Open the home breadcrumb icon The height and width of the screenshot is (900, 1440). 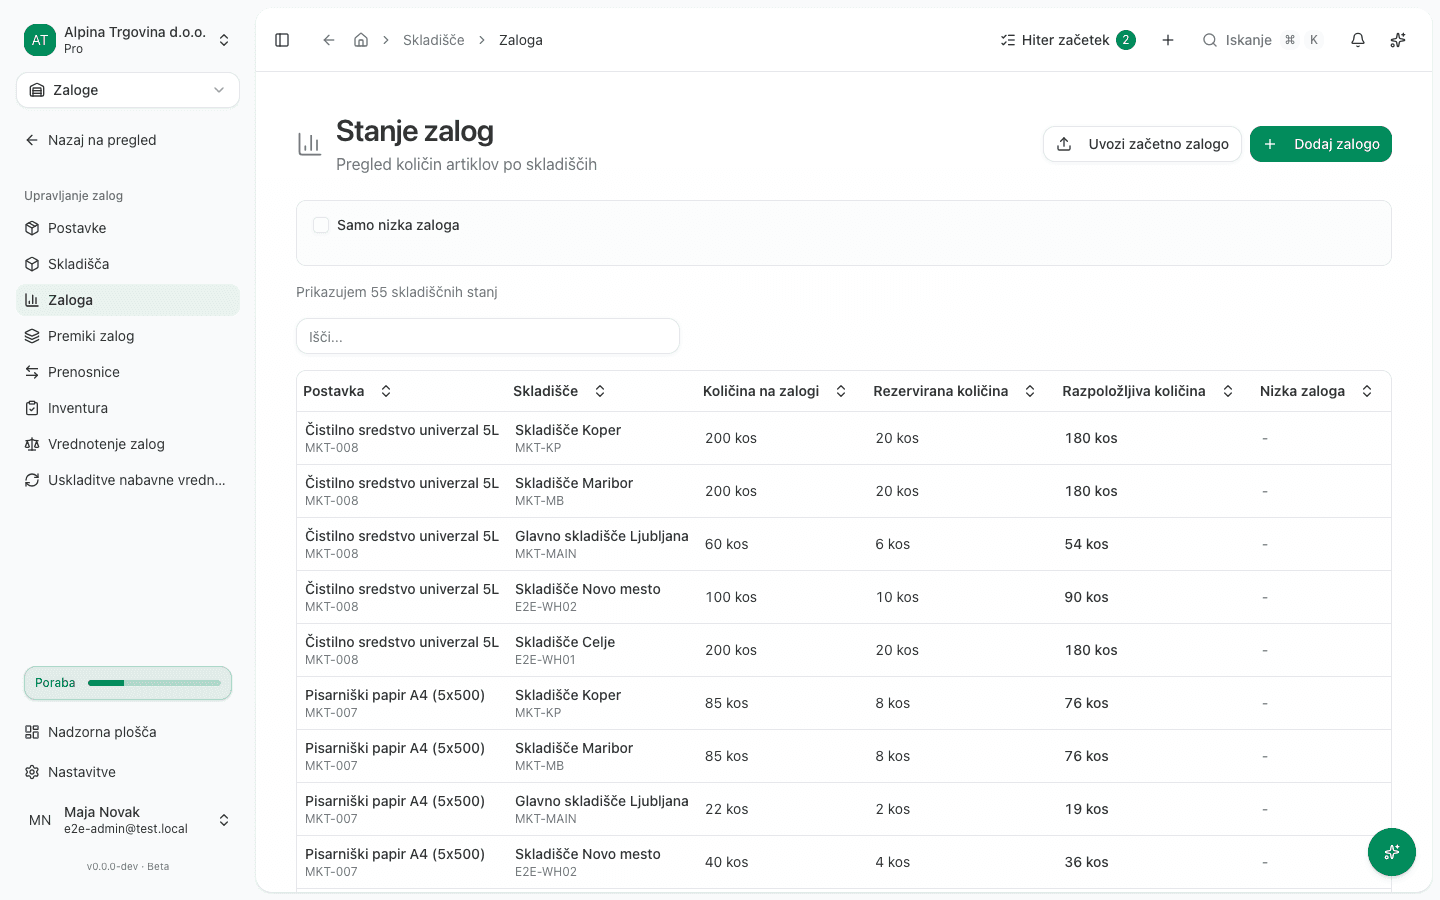click(361, 40)
